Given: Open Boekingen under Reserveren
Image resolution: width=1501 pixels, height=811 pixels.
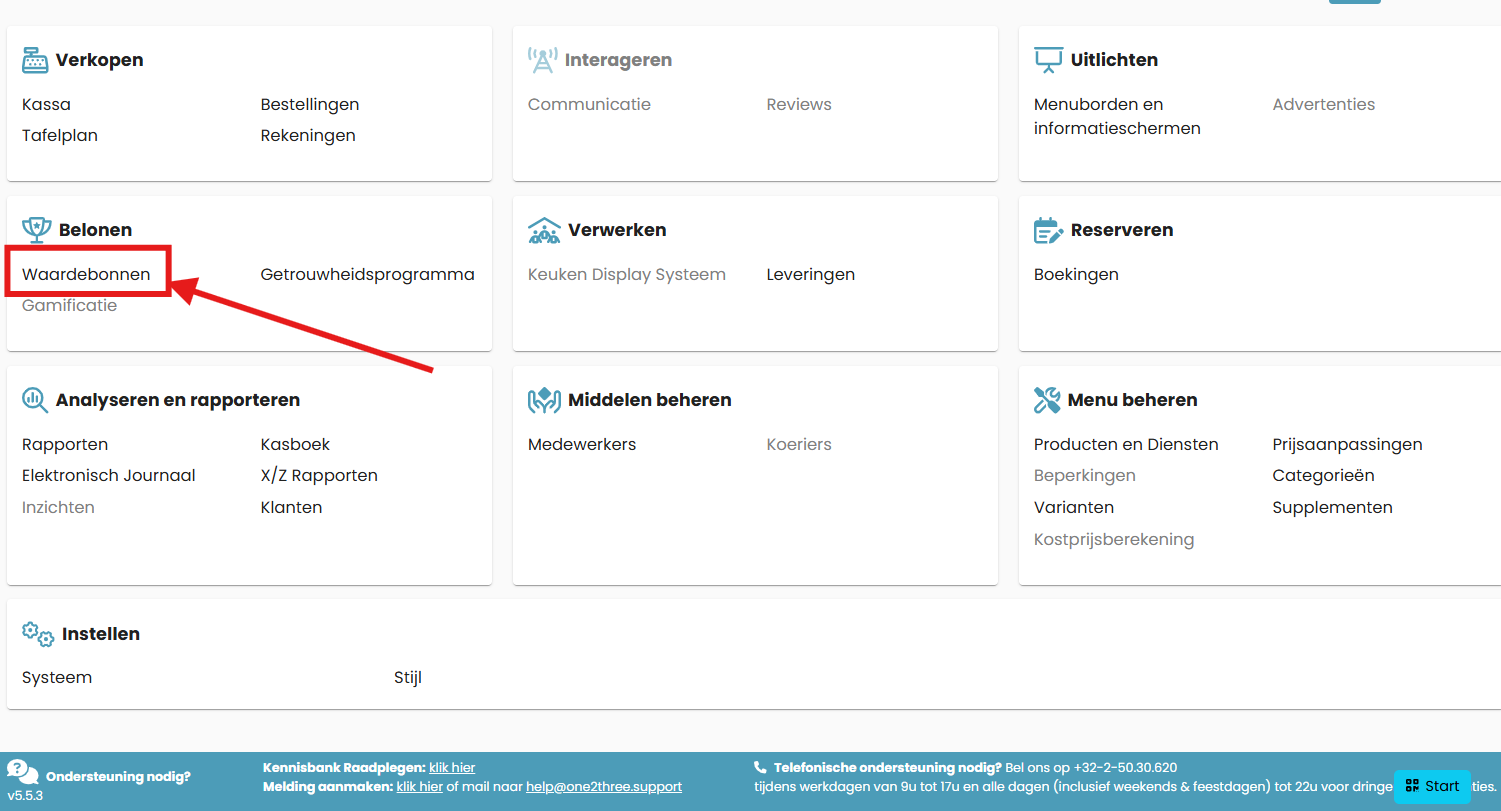Looking at the screenshot, I should point(1076,274).
